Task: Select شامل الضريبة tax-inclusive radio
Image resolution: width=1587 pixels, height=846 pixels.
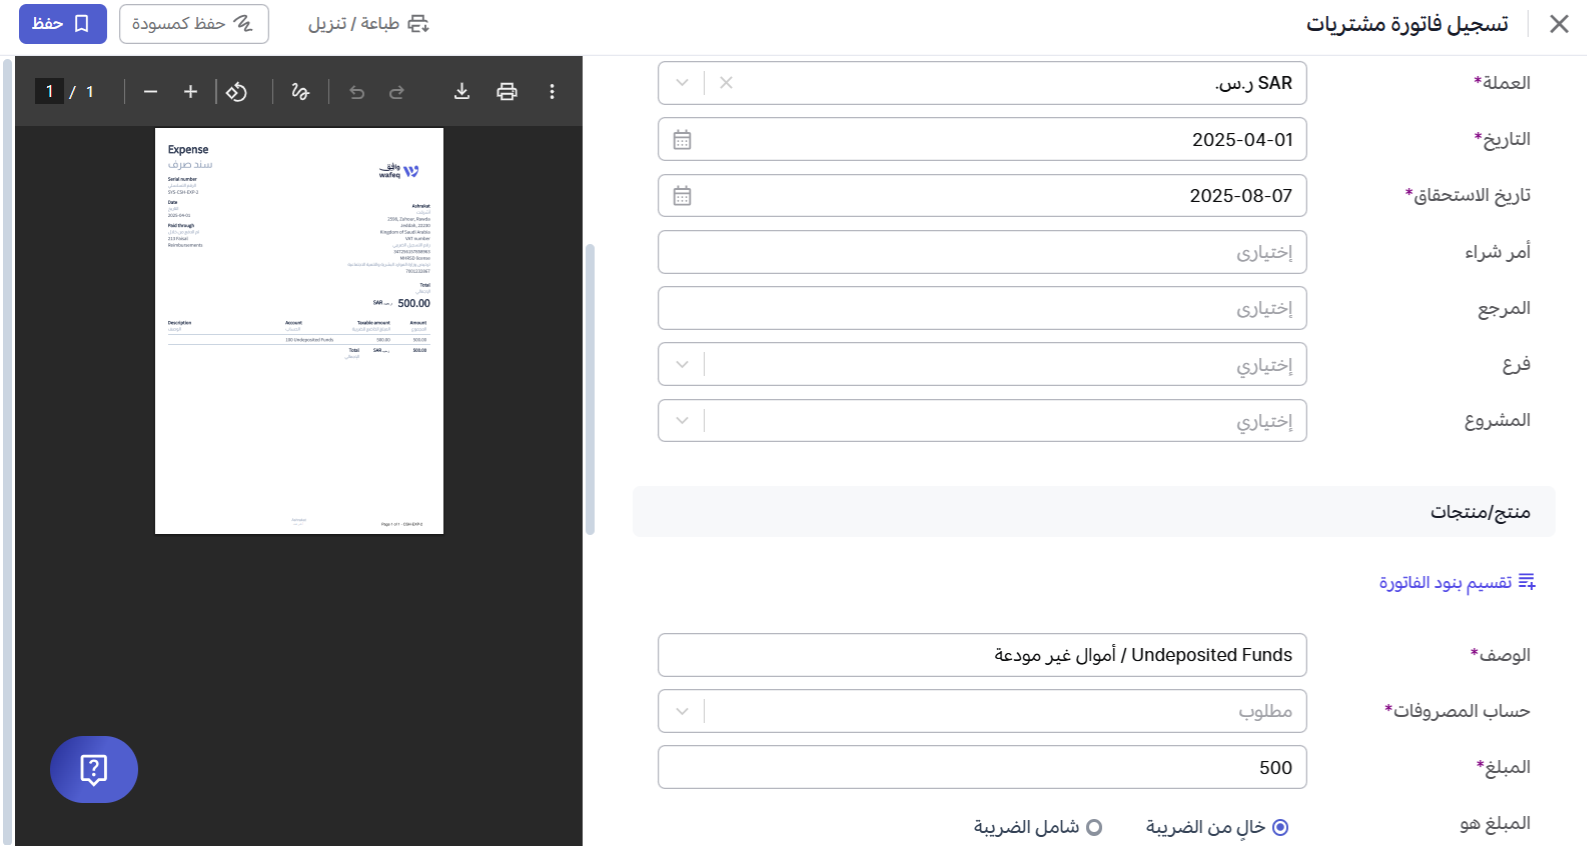Action: coord(1094,827)
